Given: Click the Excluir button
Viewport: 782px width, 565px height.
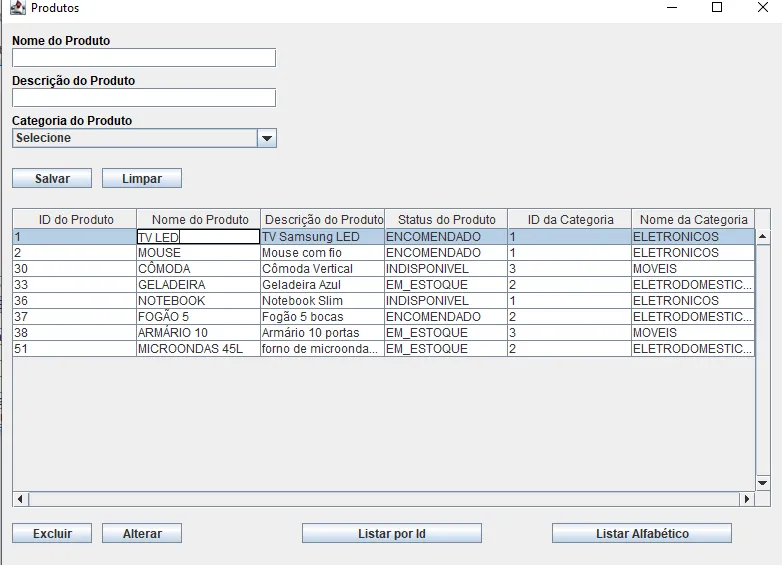Looking at the screenshot, I should pyautogui.click(x=52, y=534).
